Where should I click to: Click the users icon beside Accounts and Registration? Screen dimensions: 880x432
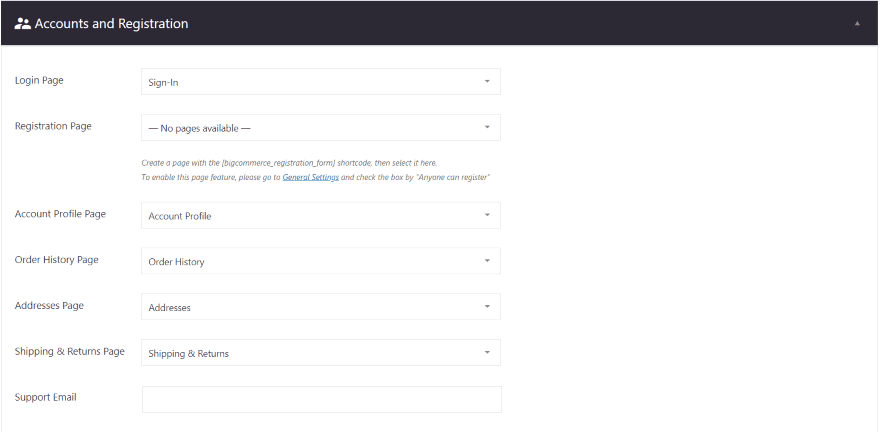(x=22, y=23)
